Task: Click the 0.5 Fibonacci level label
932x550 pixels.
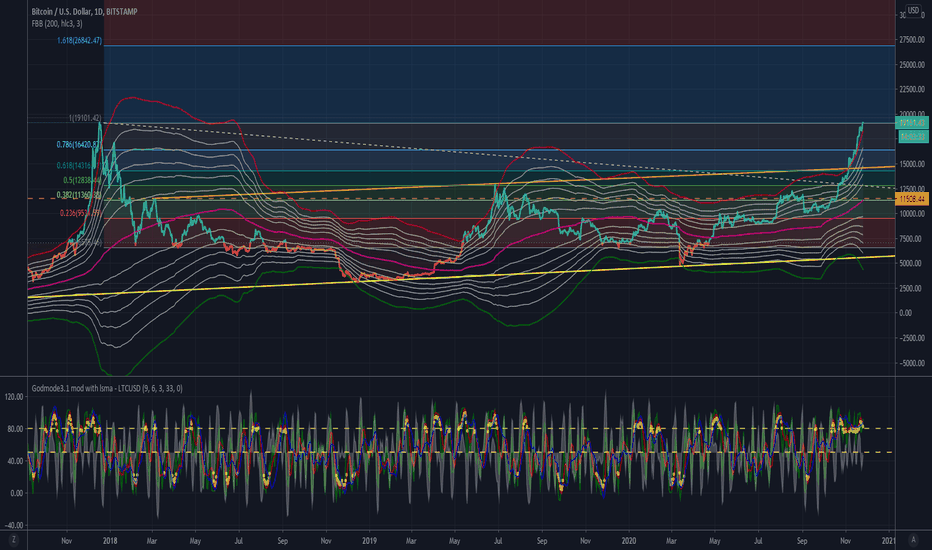Action: (x=82, y=180)
